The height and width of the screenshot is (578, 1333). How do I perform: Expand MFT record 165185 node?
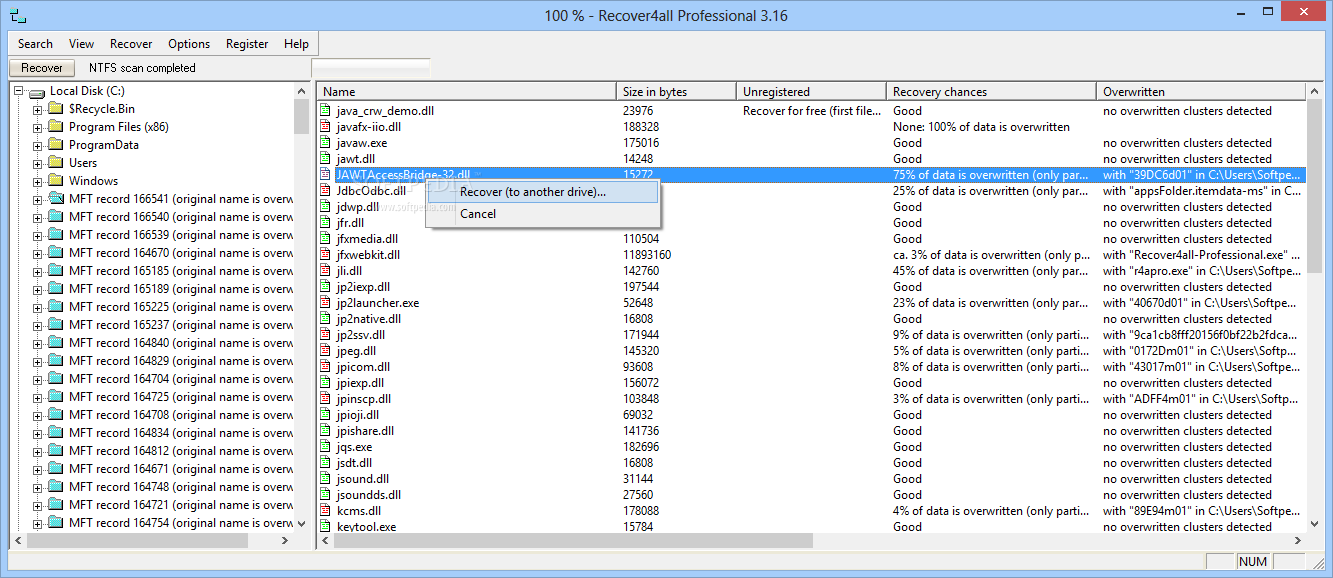(x=37, y=271)
